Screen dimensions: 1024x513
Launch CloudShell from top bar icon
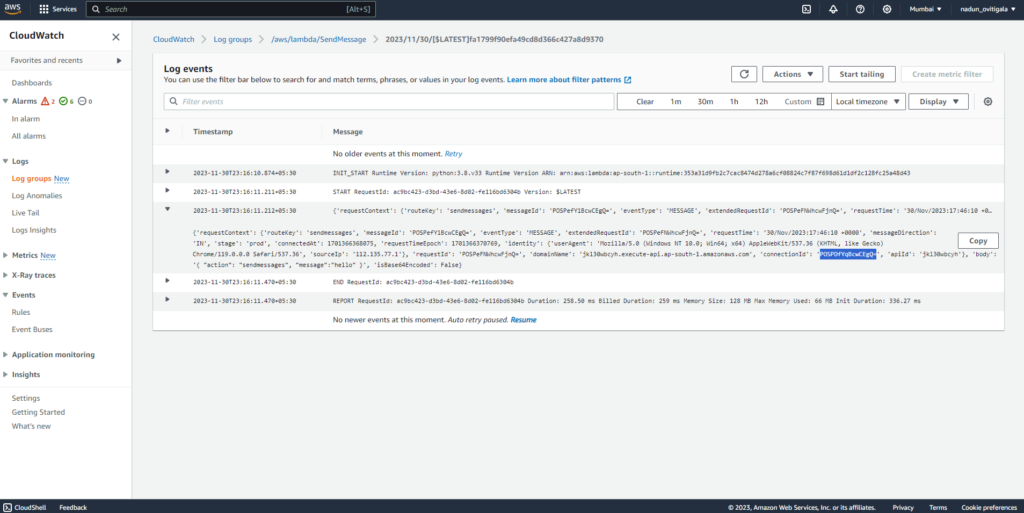[807, 9]
